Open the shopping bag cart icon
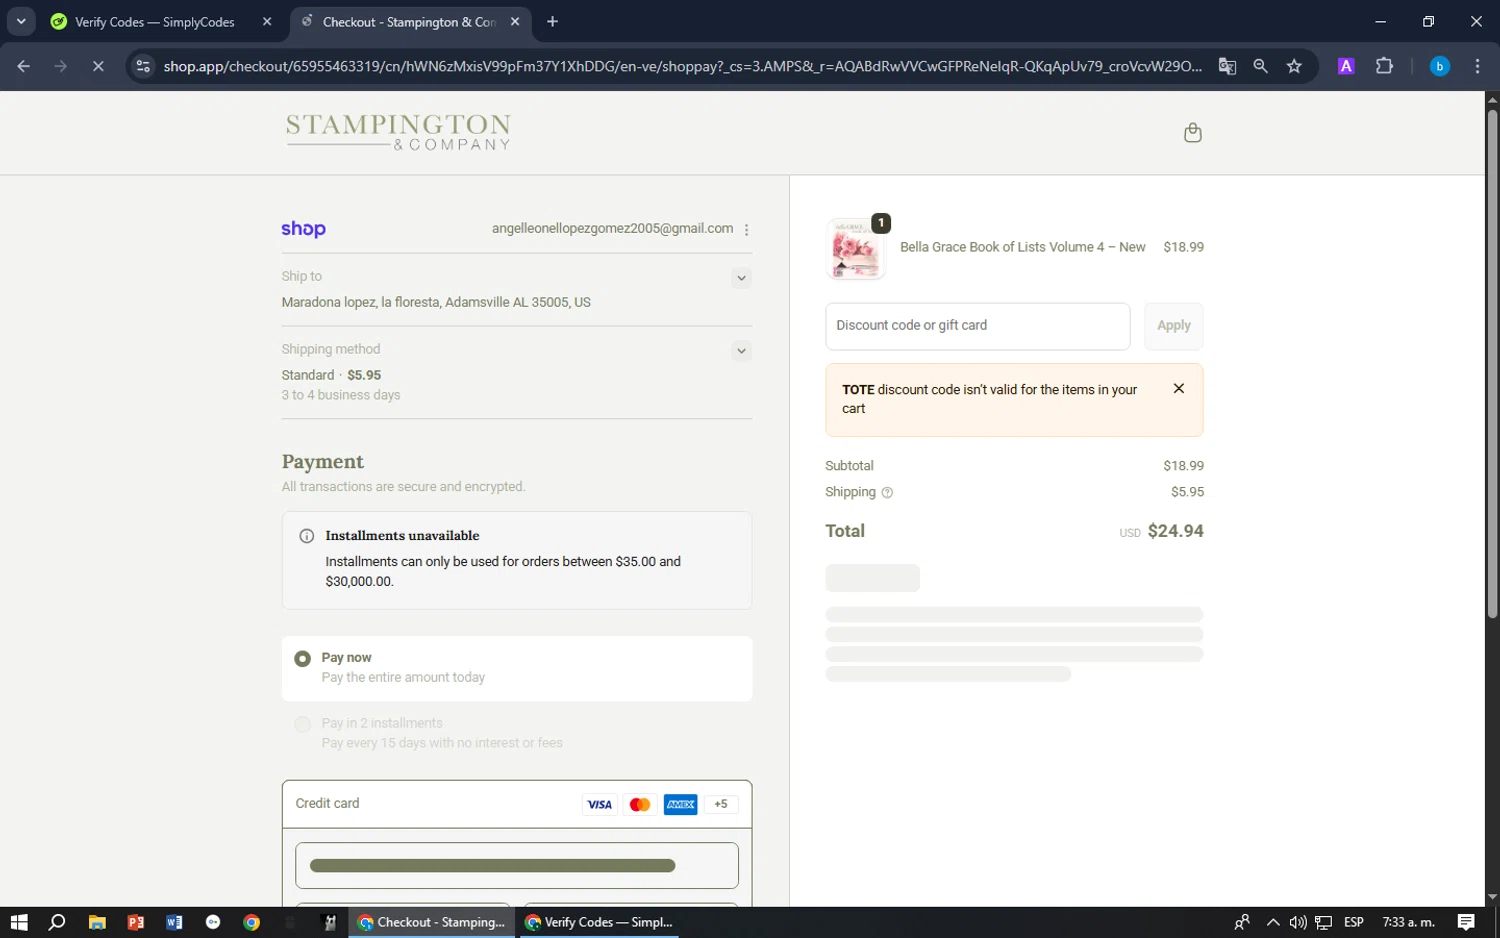 [1192, 133]
